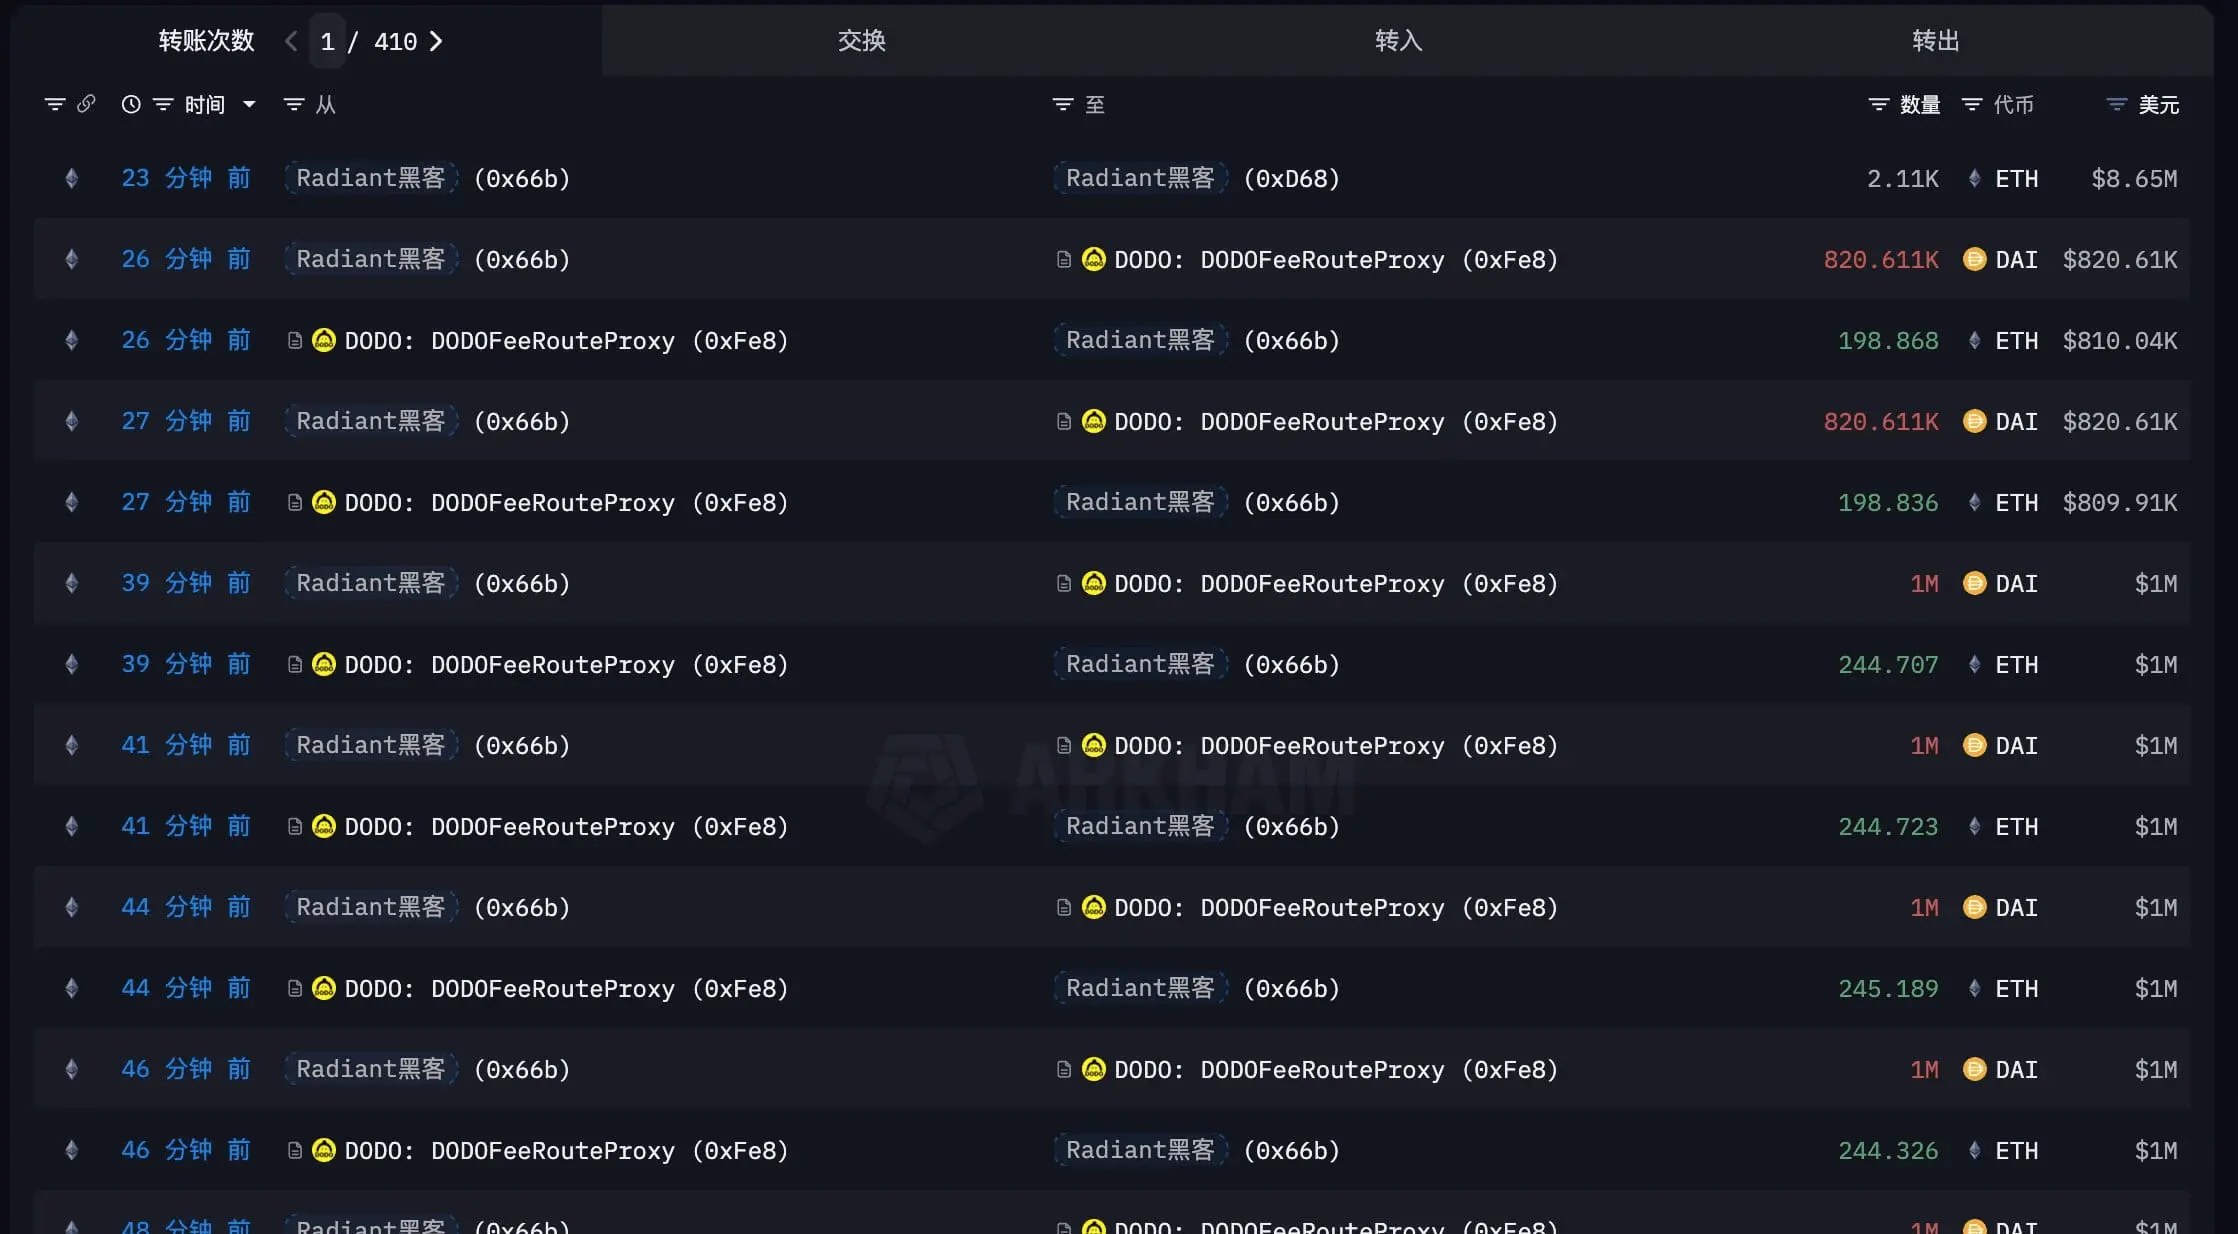Click the $8.65M dollar value
Screen dimensions: 2238x1234
(2134, 178)
